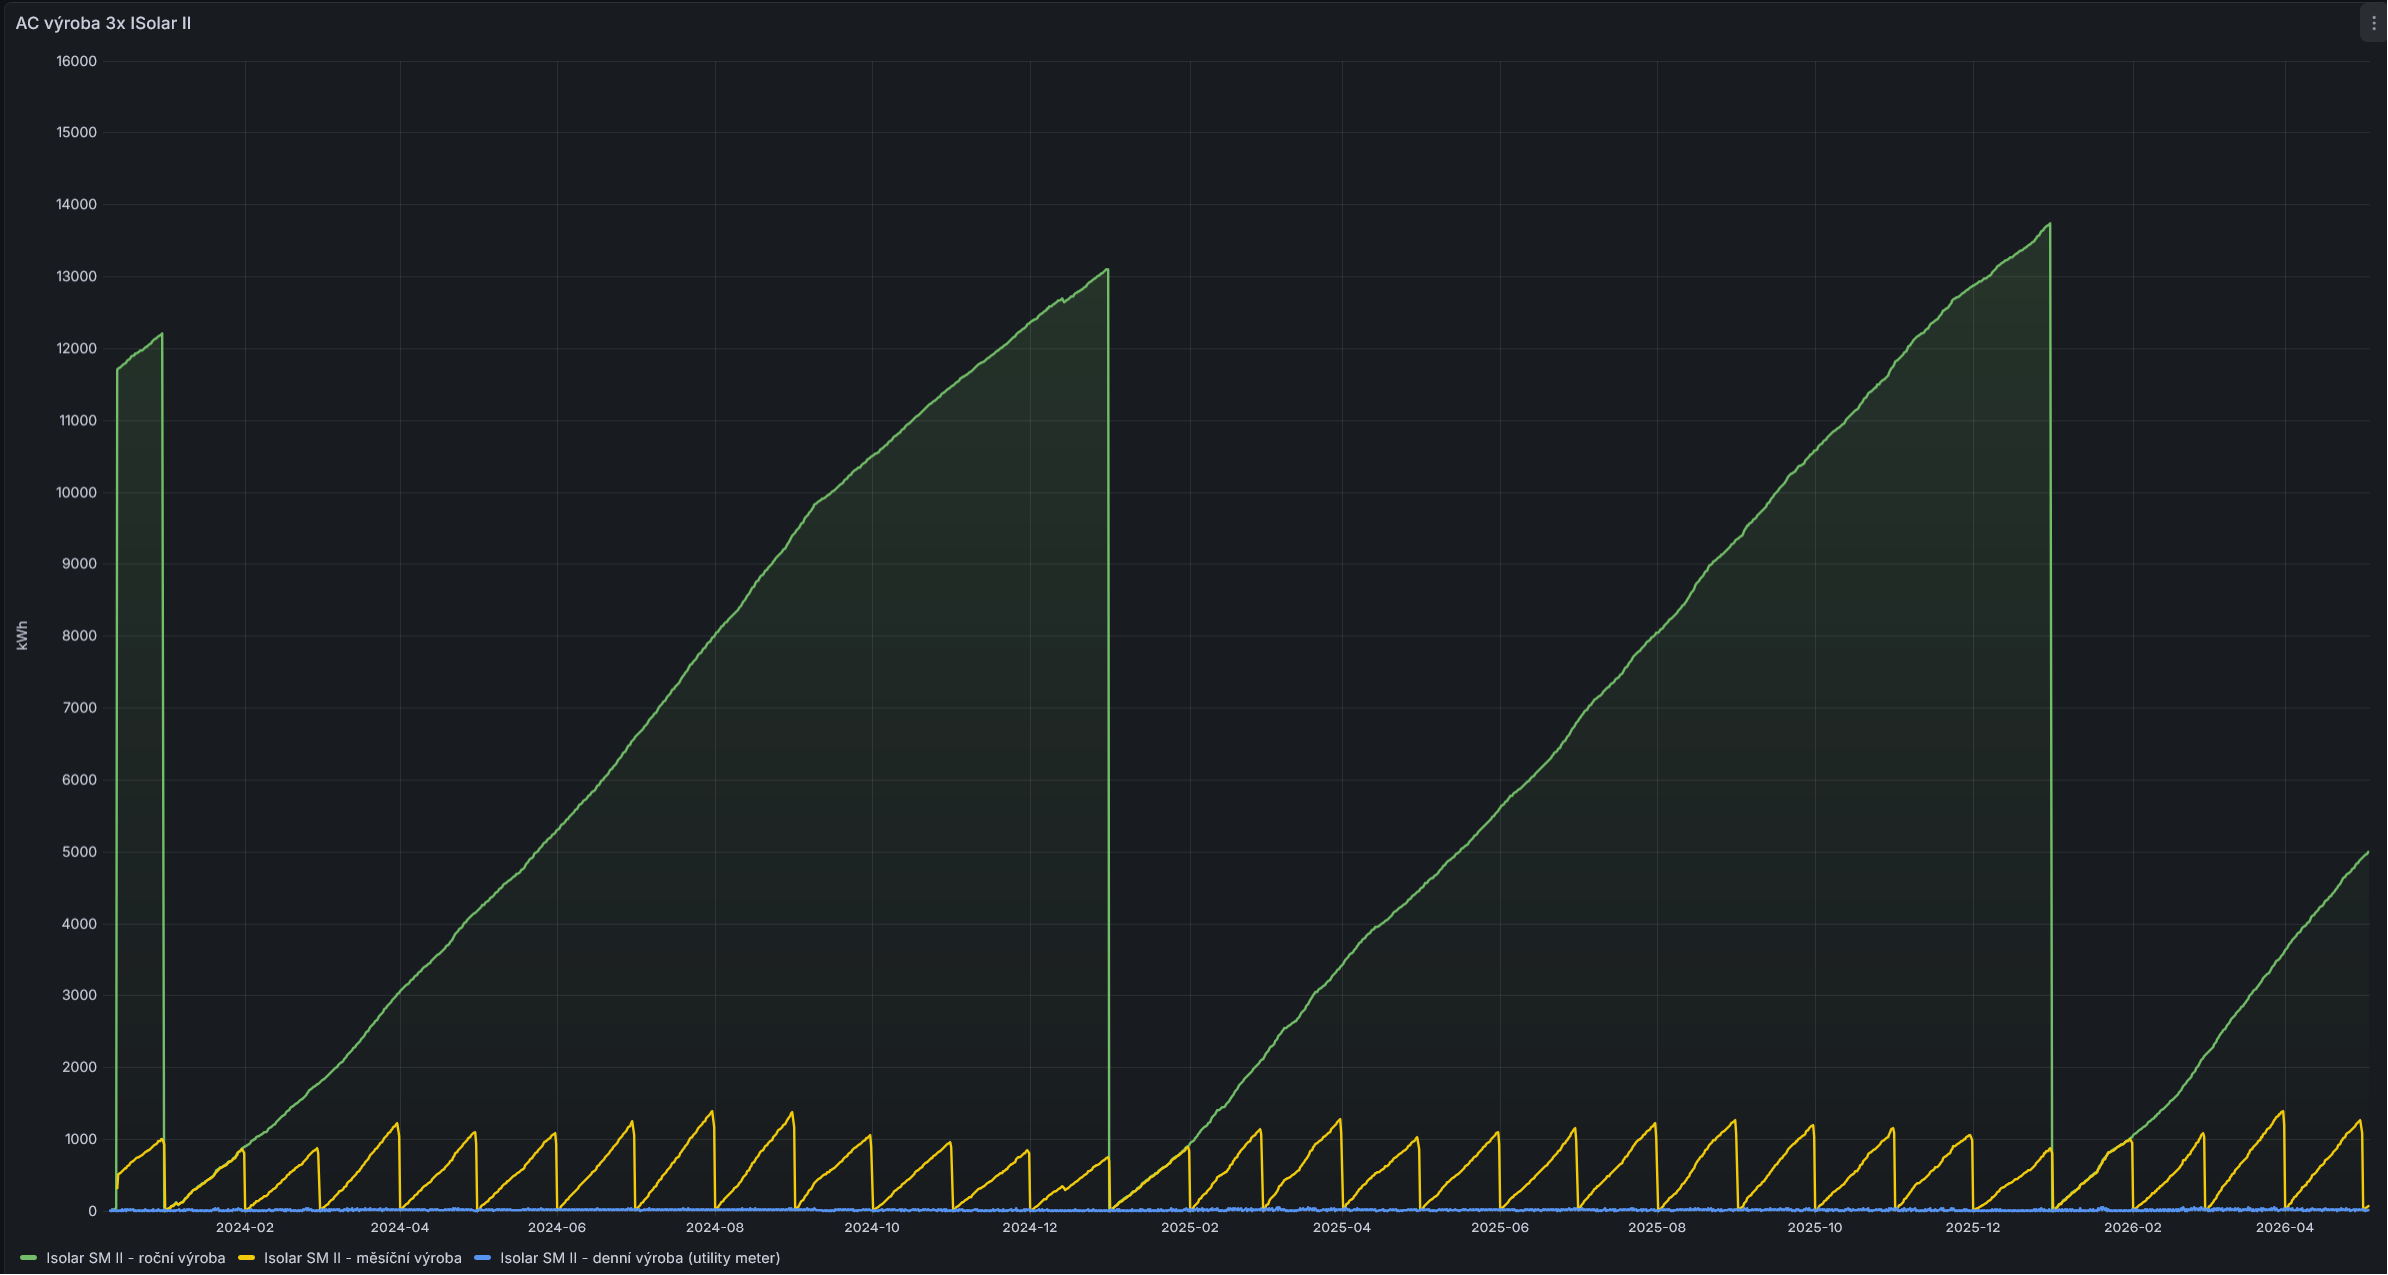The image size is (2388, 1275).
Task: Click the green line start near 12000
Action: pyautogui.click(x=118, y=369)
